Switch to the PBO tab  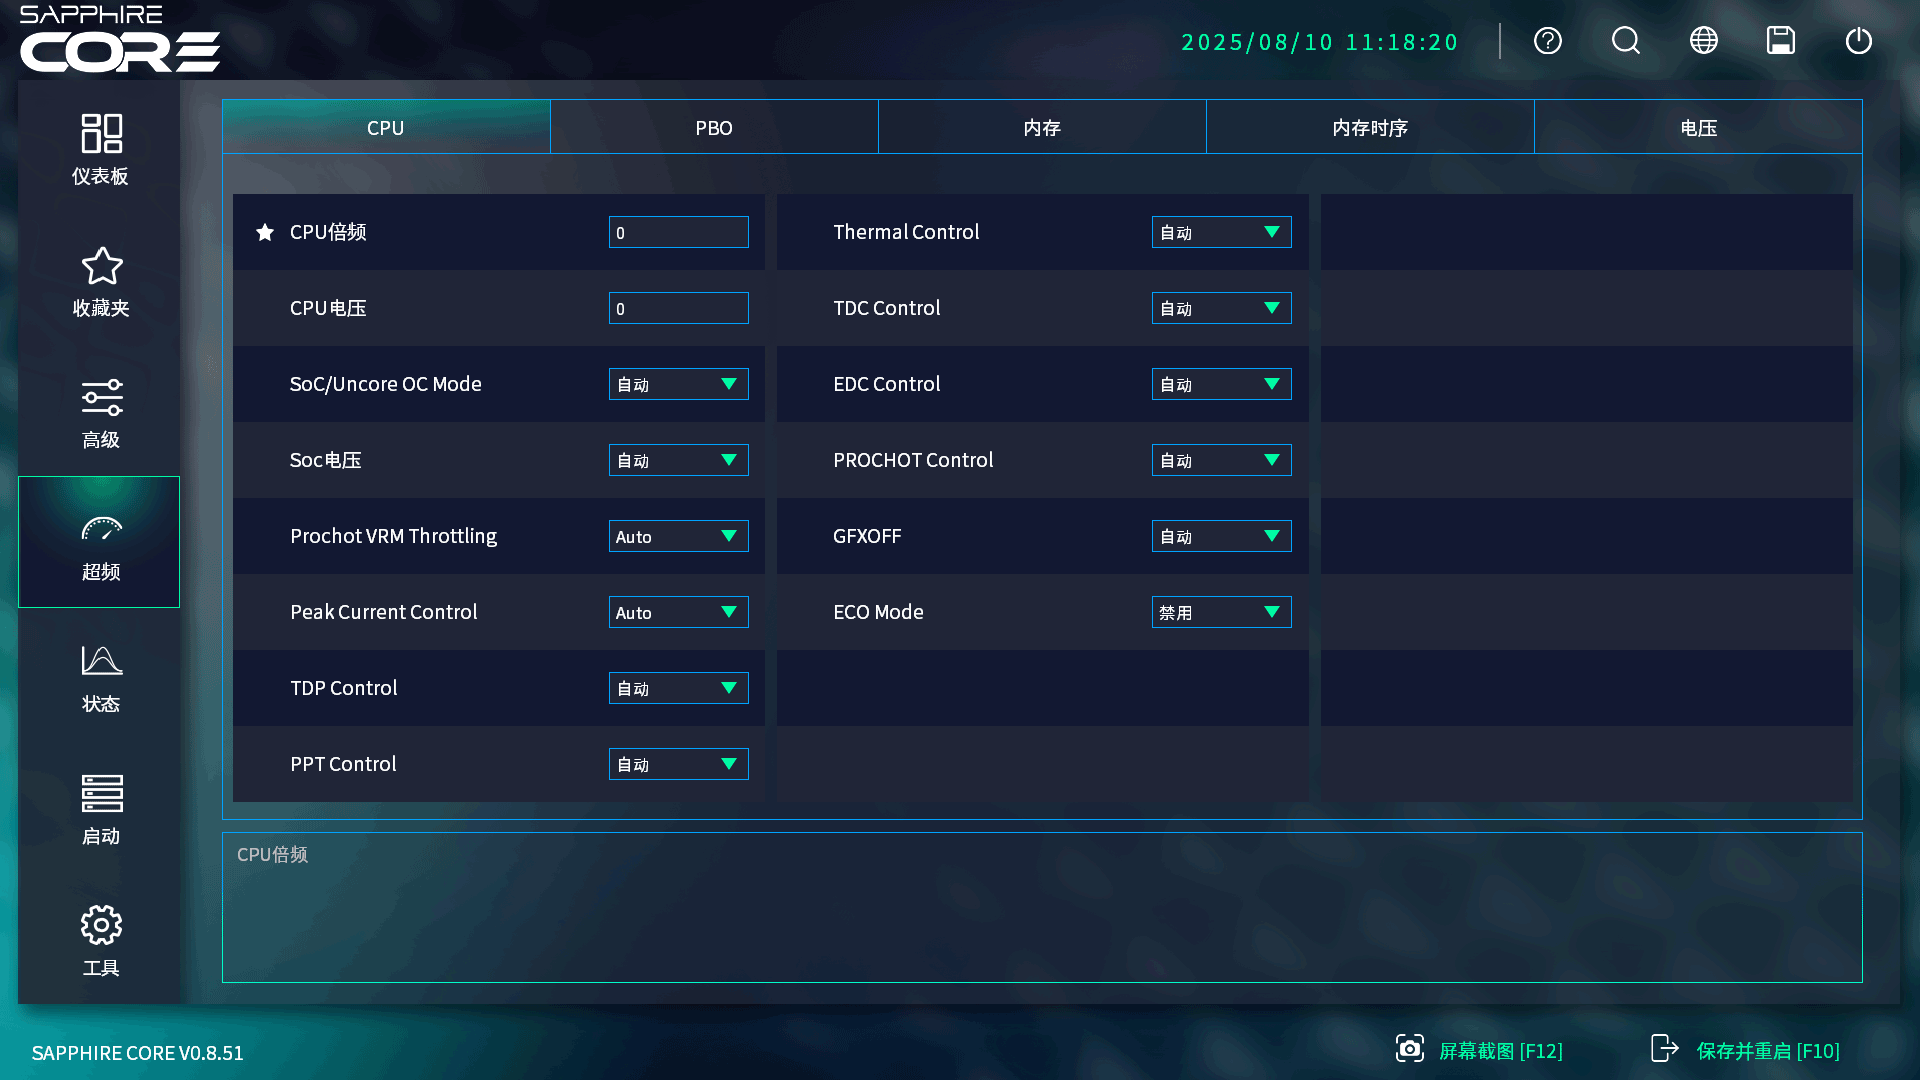pos(714,127)
